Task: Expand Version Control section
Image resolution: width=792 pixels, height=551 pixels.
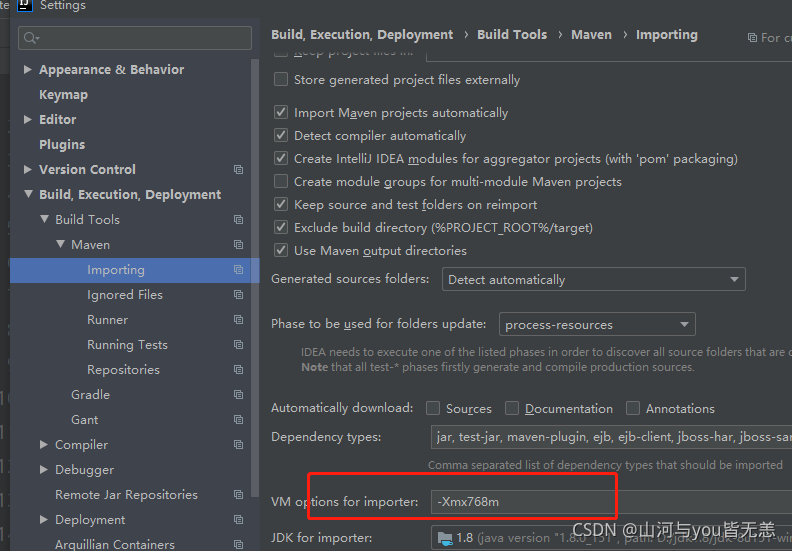Action: (28, 169)
